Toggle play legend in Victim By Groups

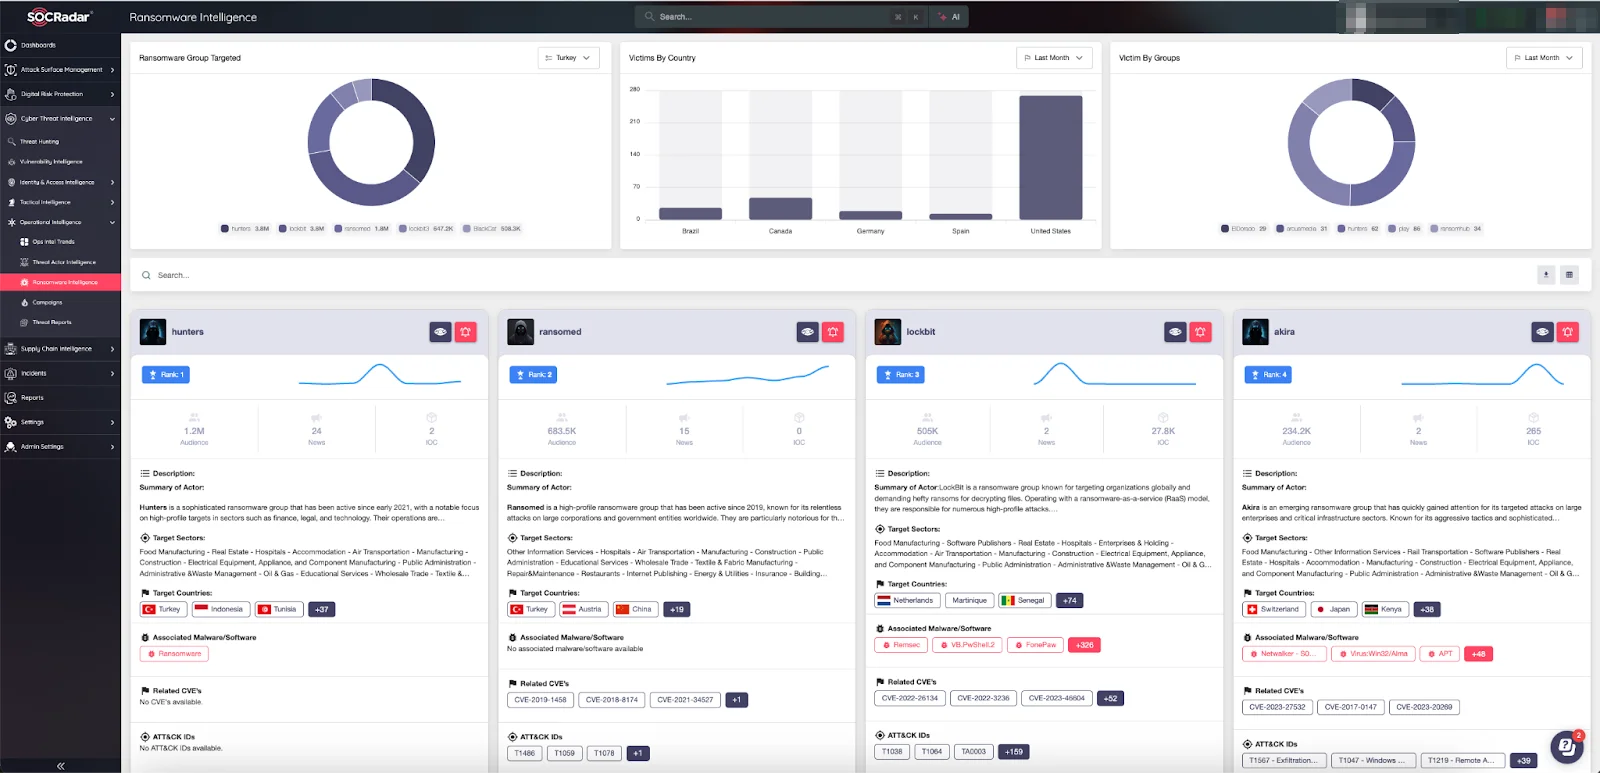[x=1405, y=229]
